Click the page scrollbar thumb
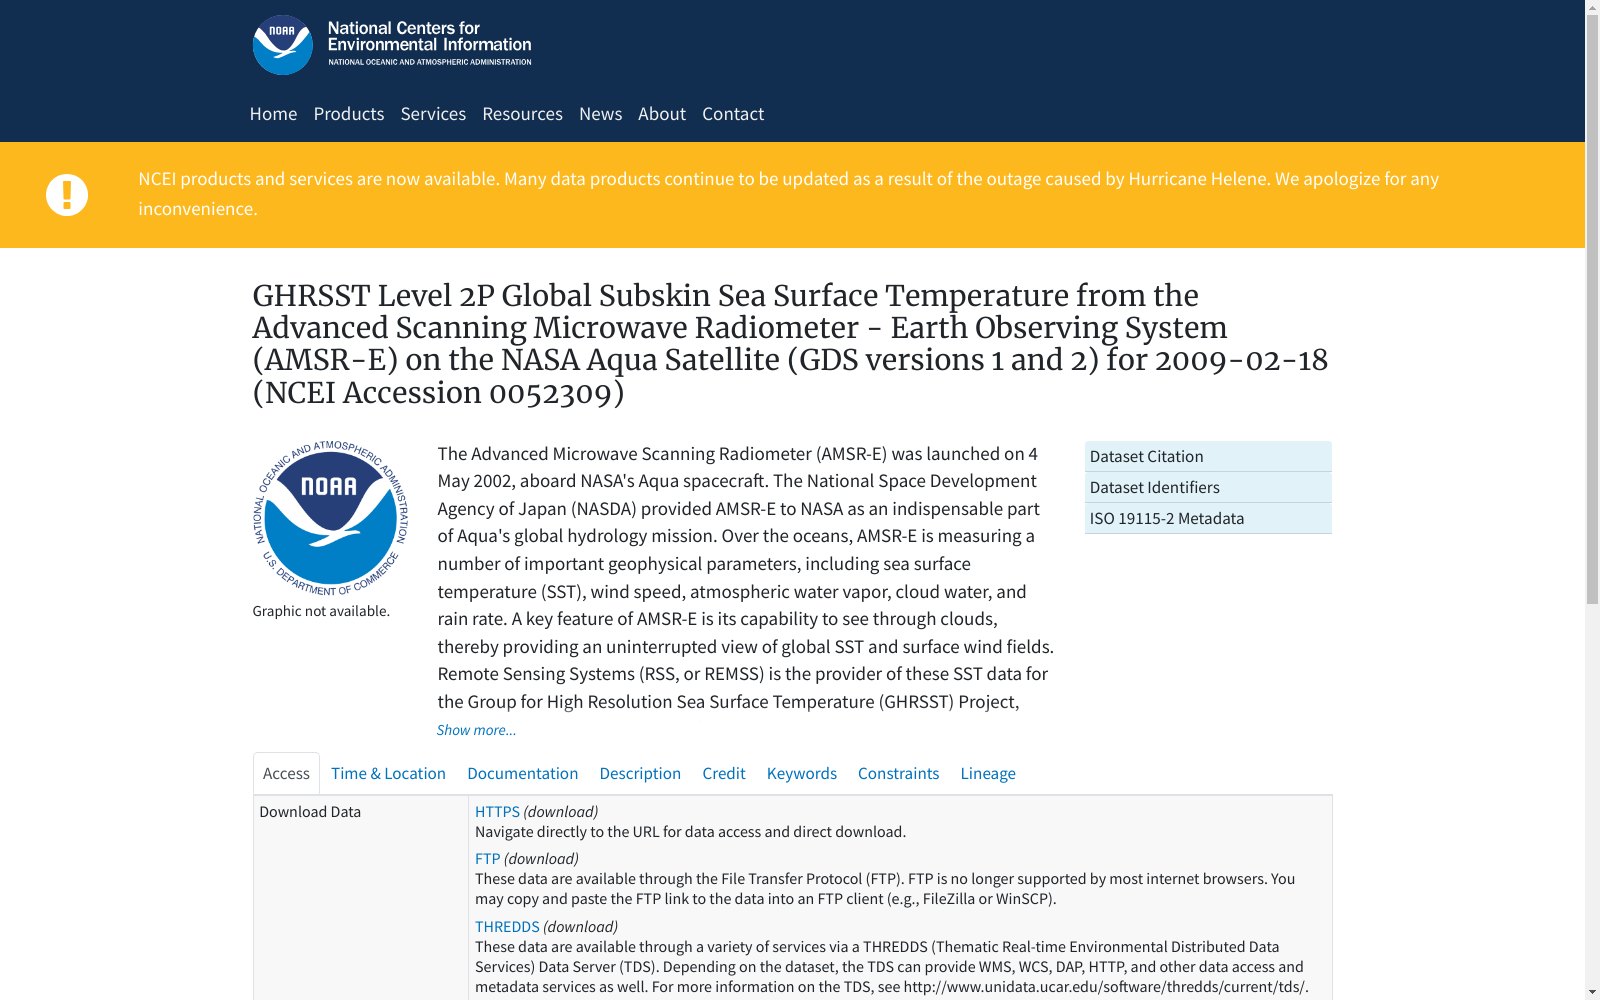The width and height of the screenshot is (1600, 1000). tap(1592, 310)
